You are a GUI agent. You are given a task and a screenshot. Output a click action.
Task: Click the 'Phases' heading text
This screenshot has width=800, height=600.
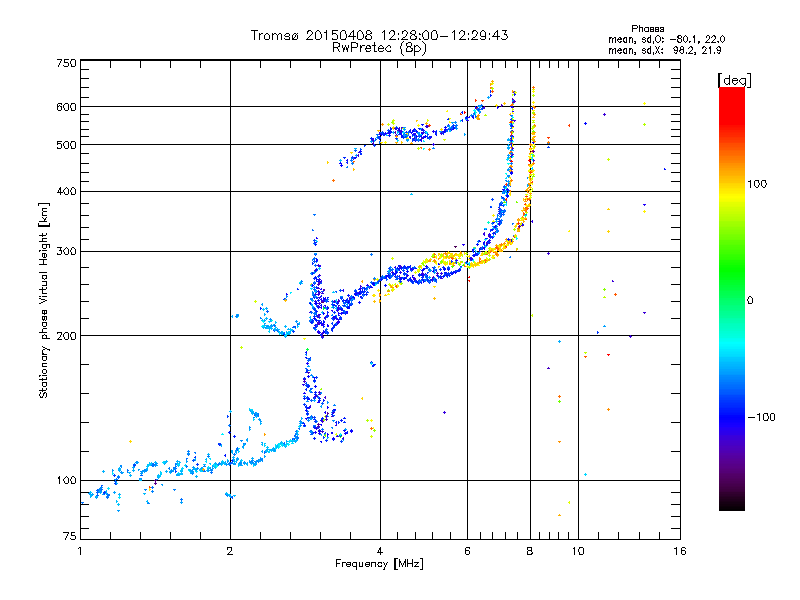[647, 29]
